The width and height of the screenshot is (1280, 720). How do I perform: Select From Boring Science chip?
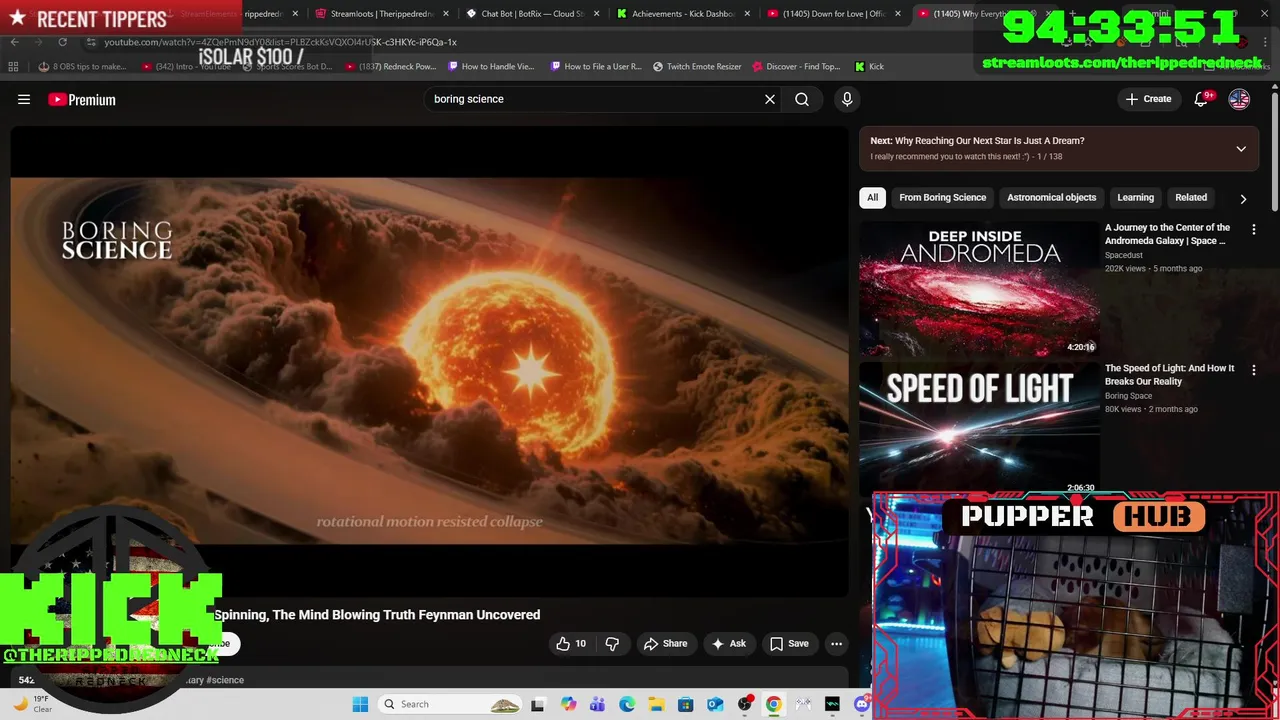click(942, 197)
